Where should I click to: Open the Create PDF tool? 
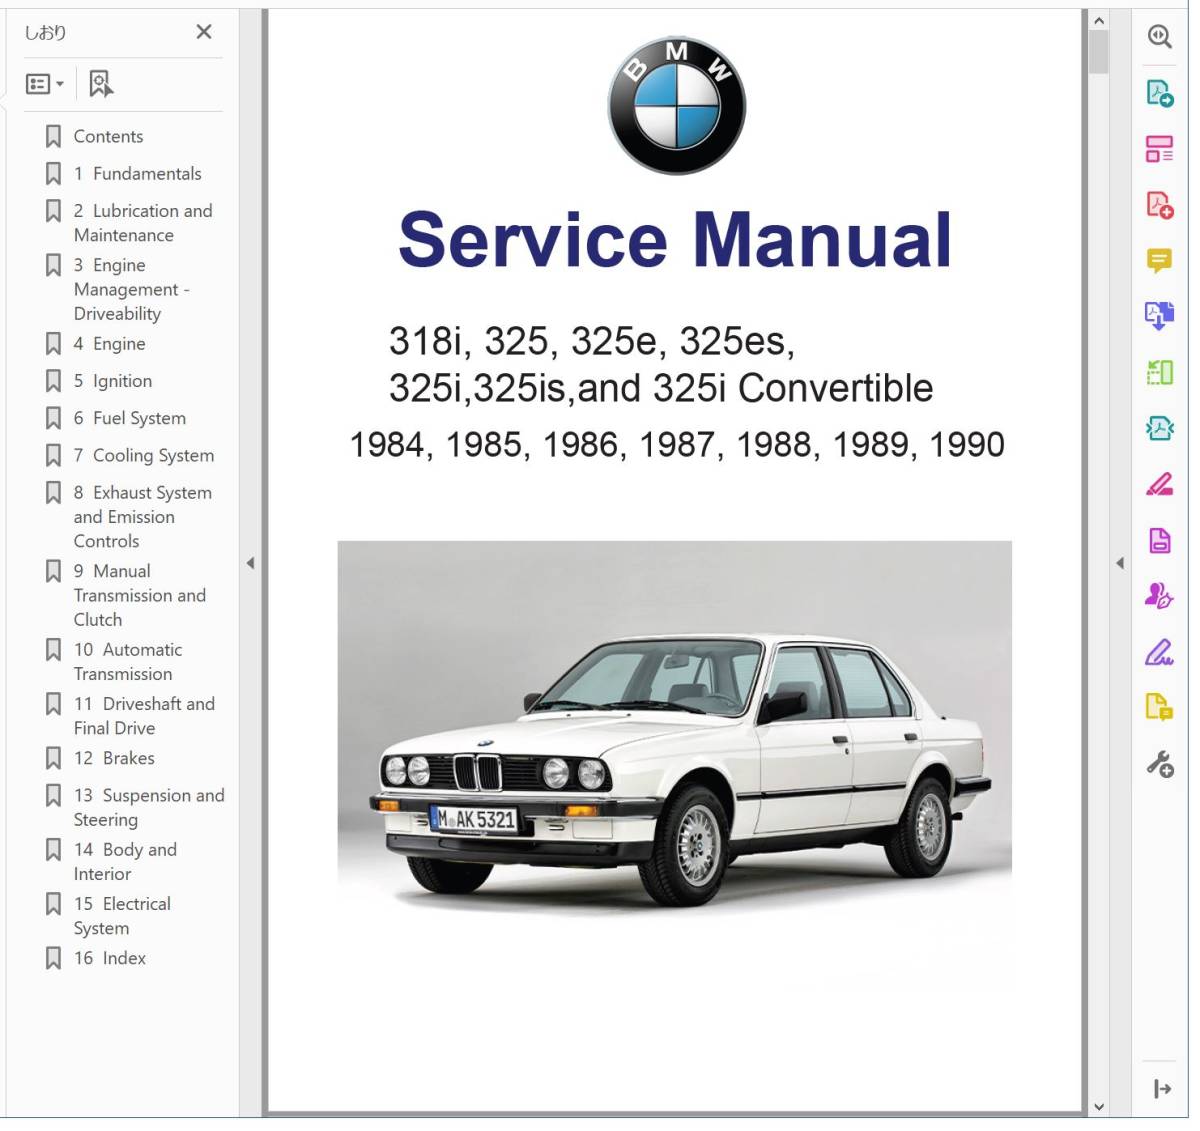(x=1160, y=205)
